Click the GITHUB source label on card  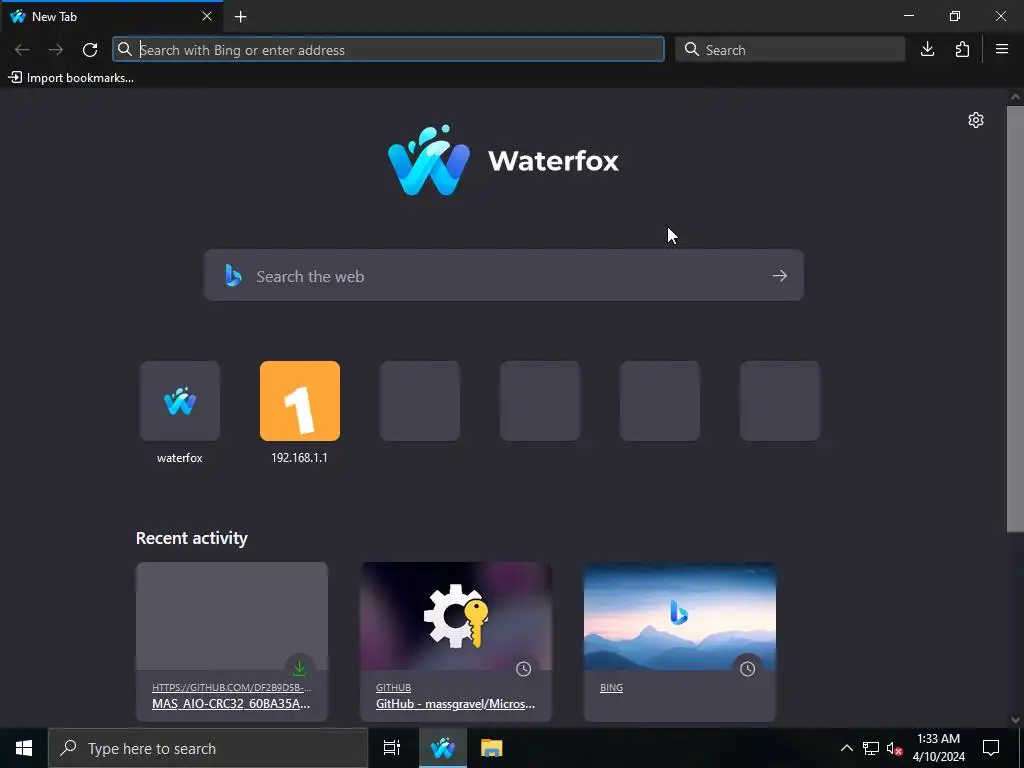point(393,688)
